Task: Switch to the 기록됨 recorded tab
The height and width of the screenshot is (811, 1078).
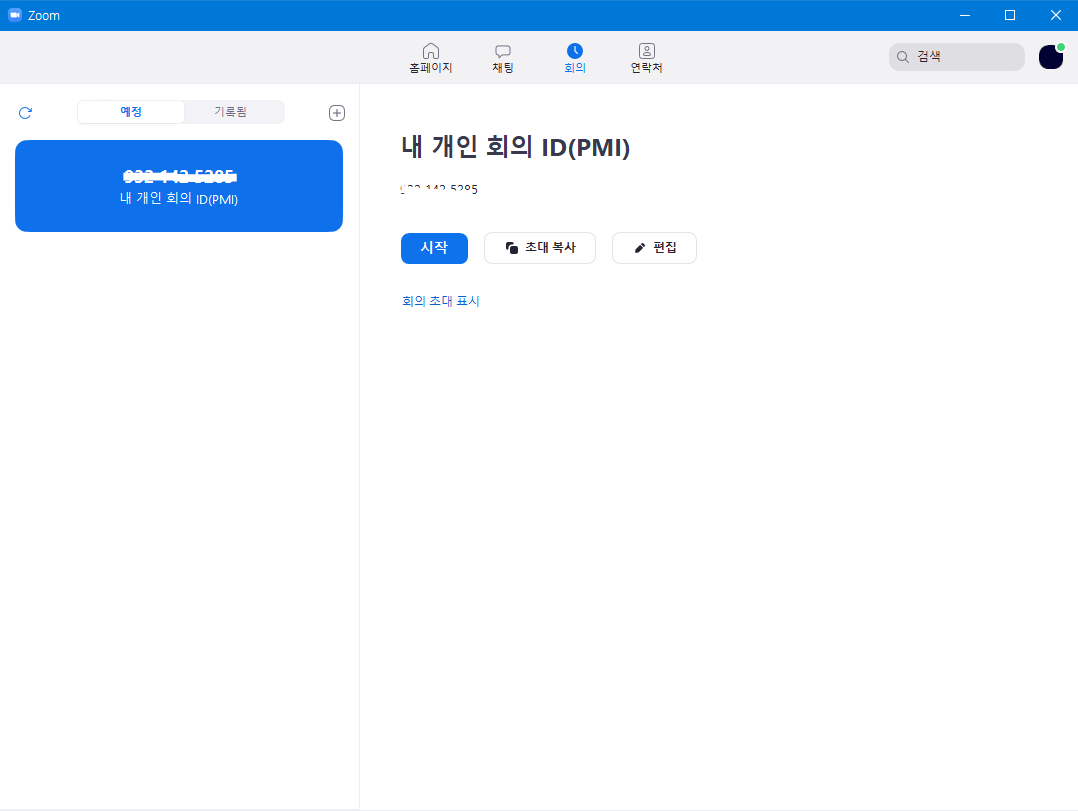Action: click(230, 112)
